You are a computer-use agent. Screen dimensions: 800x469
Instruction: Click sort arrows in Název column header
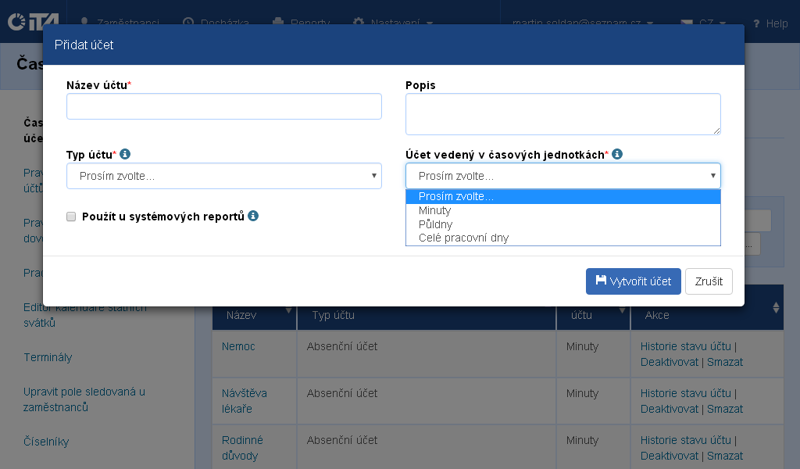click(x=289, y=309)
